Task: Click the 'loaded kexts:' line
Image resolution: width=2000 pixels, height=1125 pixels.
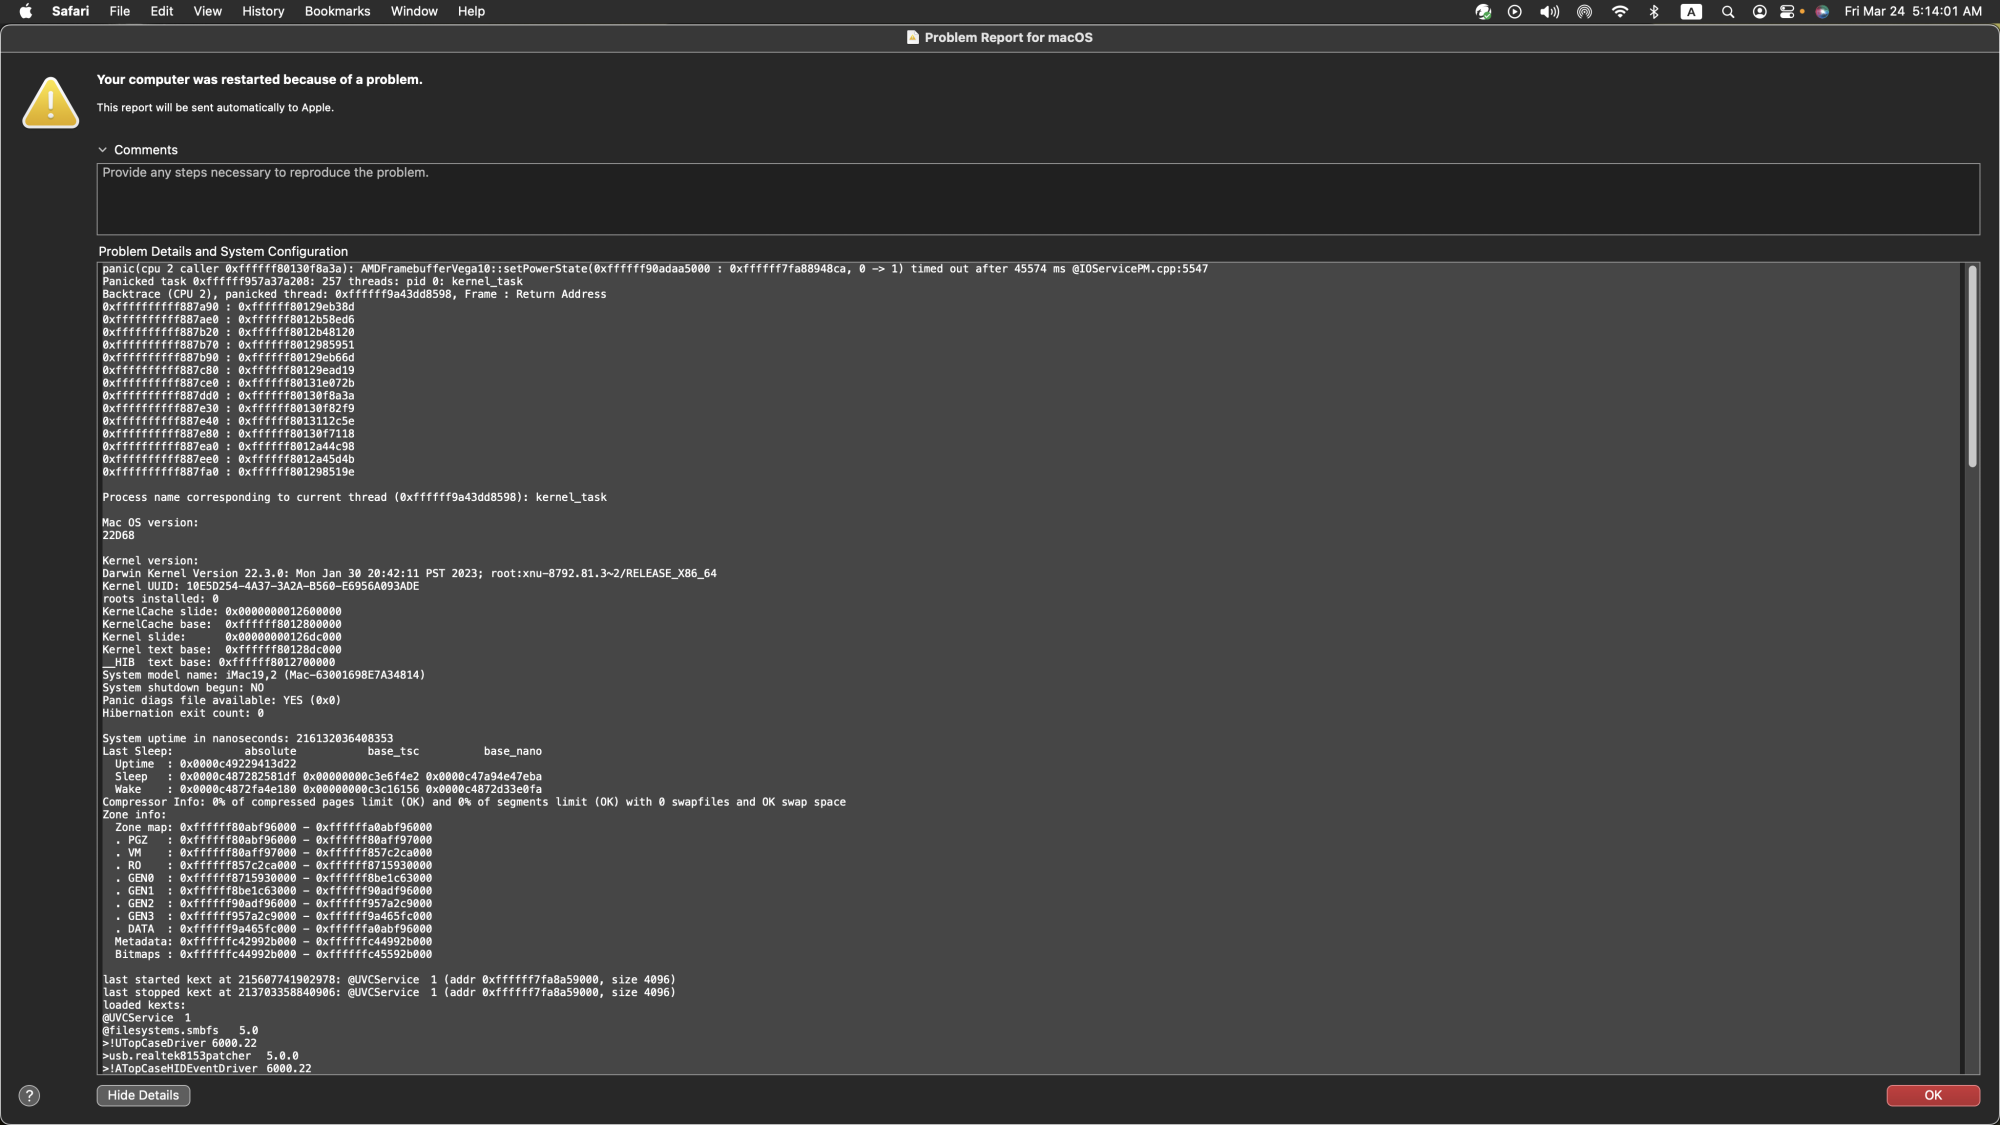Action: coord(144,1006)
